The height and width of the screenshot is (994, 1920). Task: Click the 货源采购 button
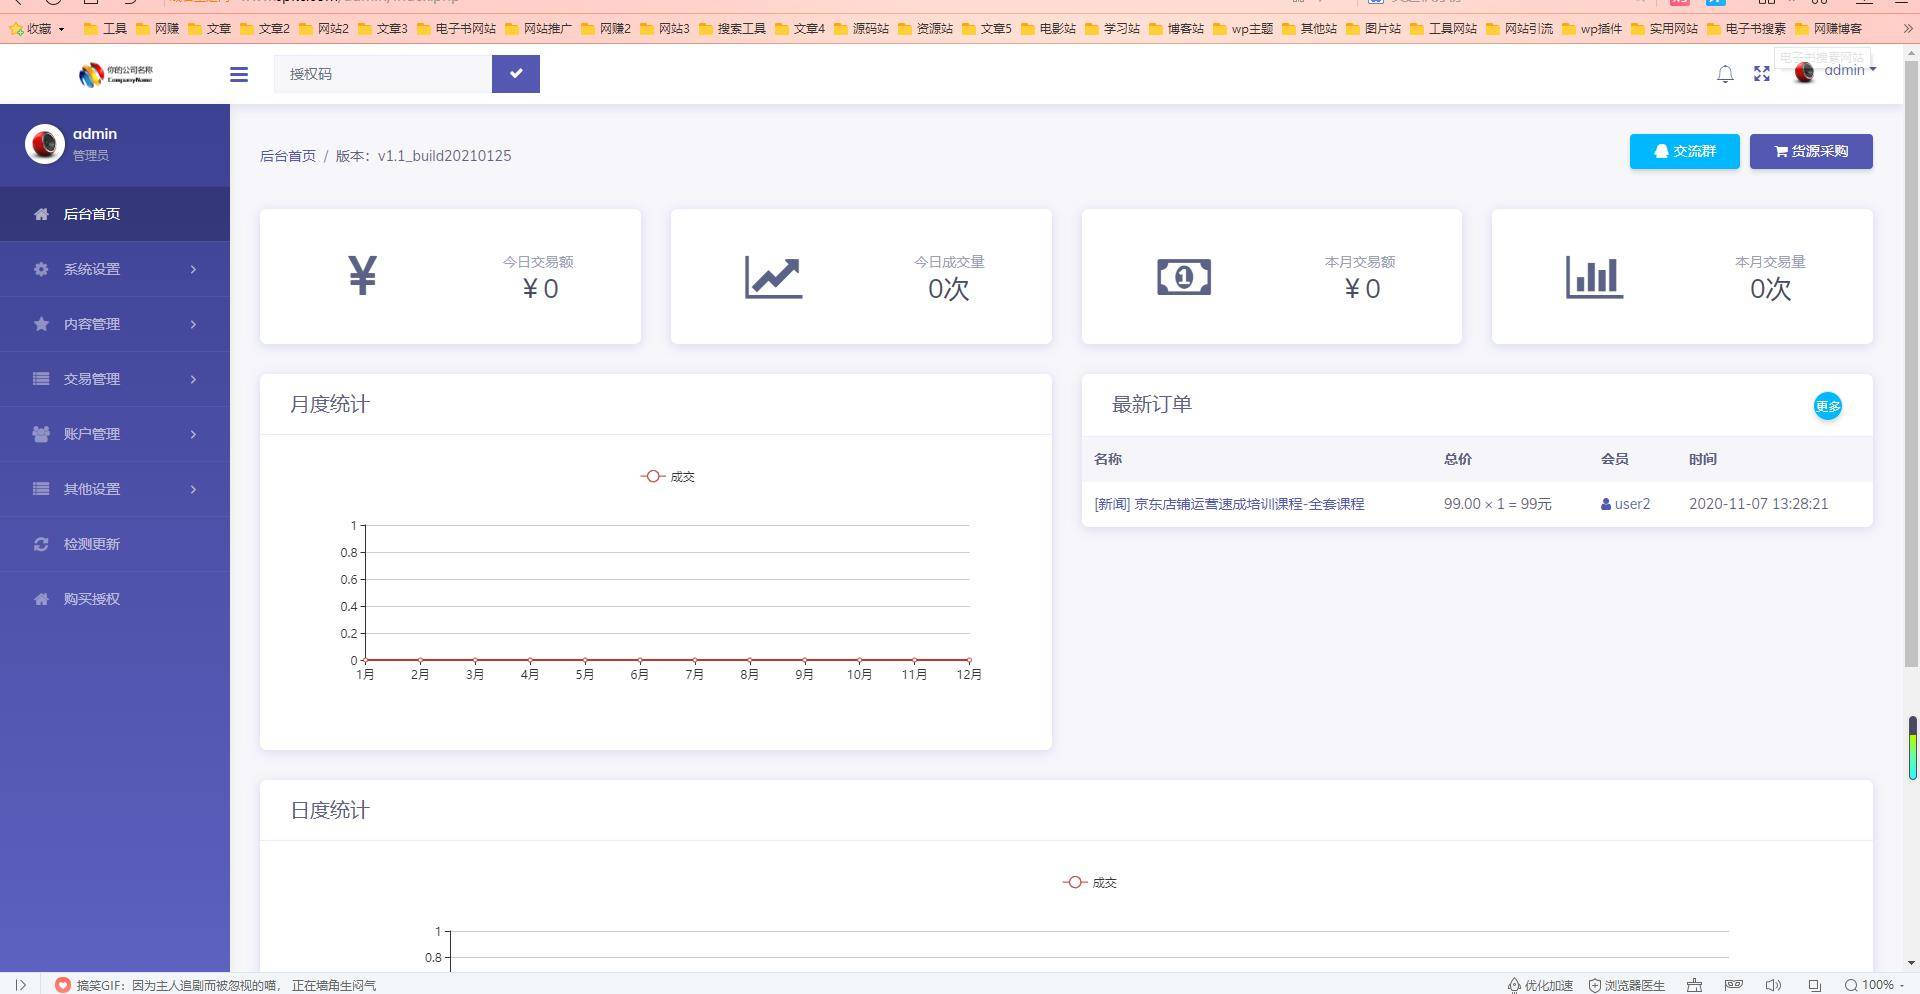click(1811, 151)
